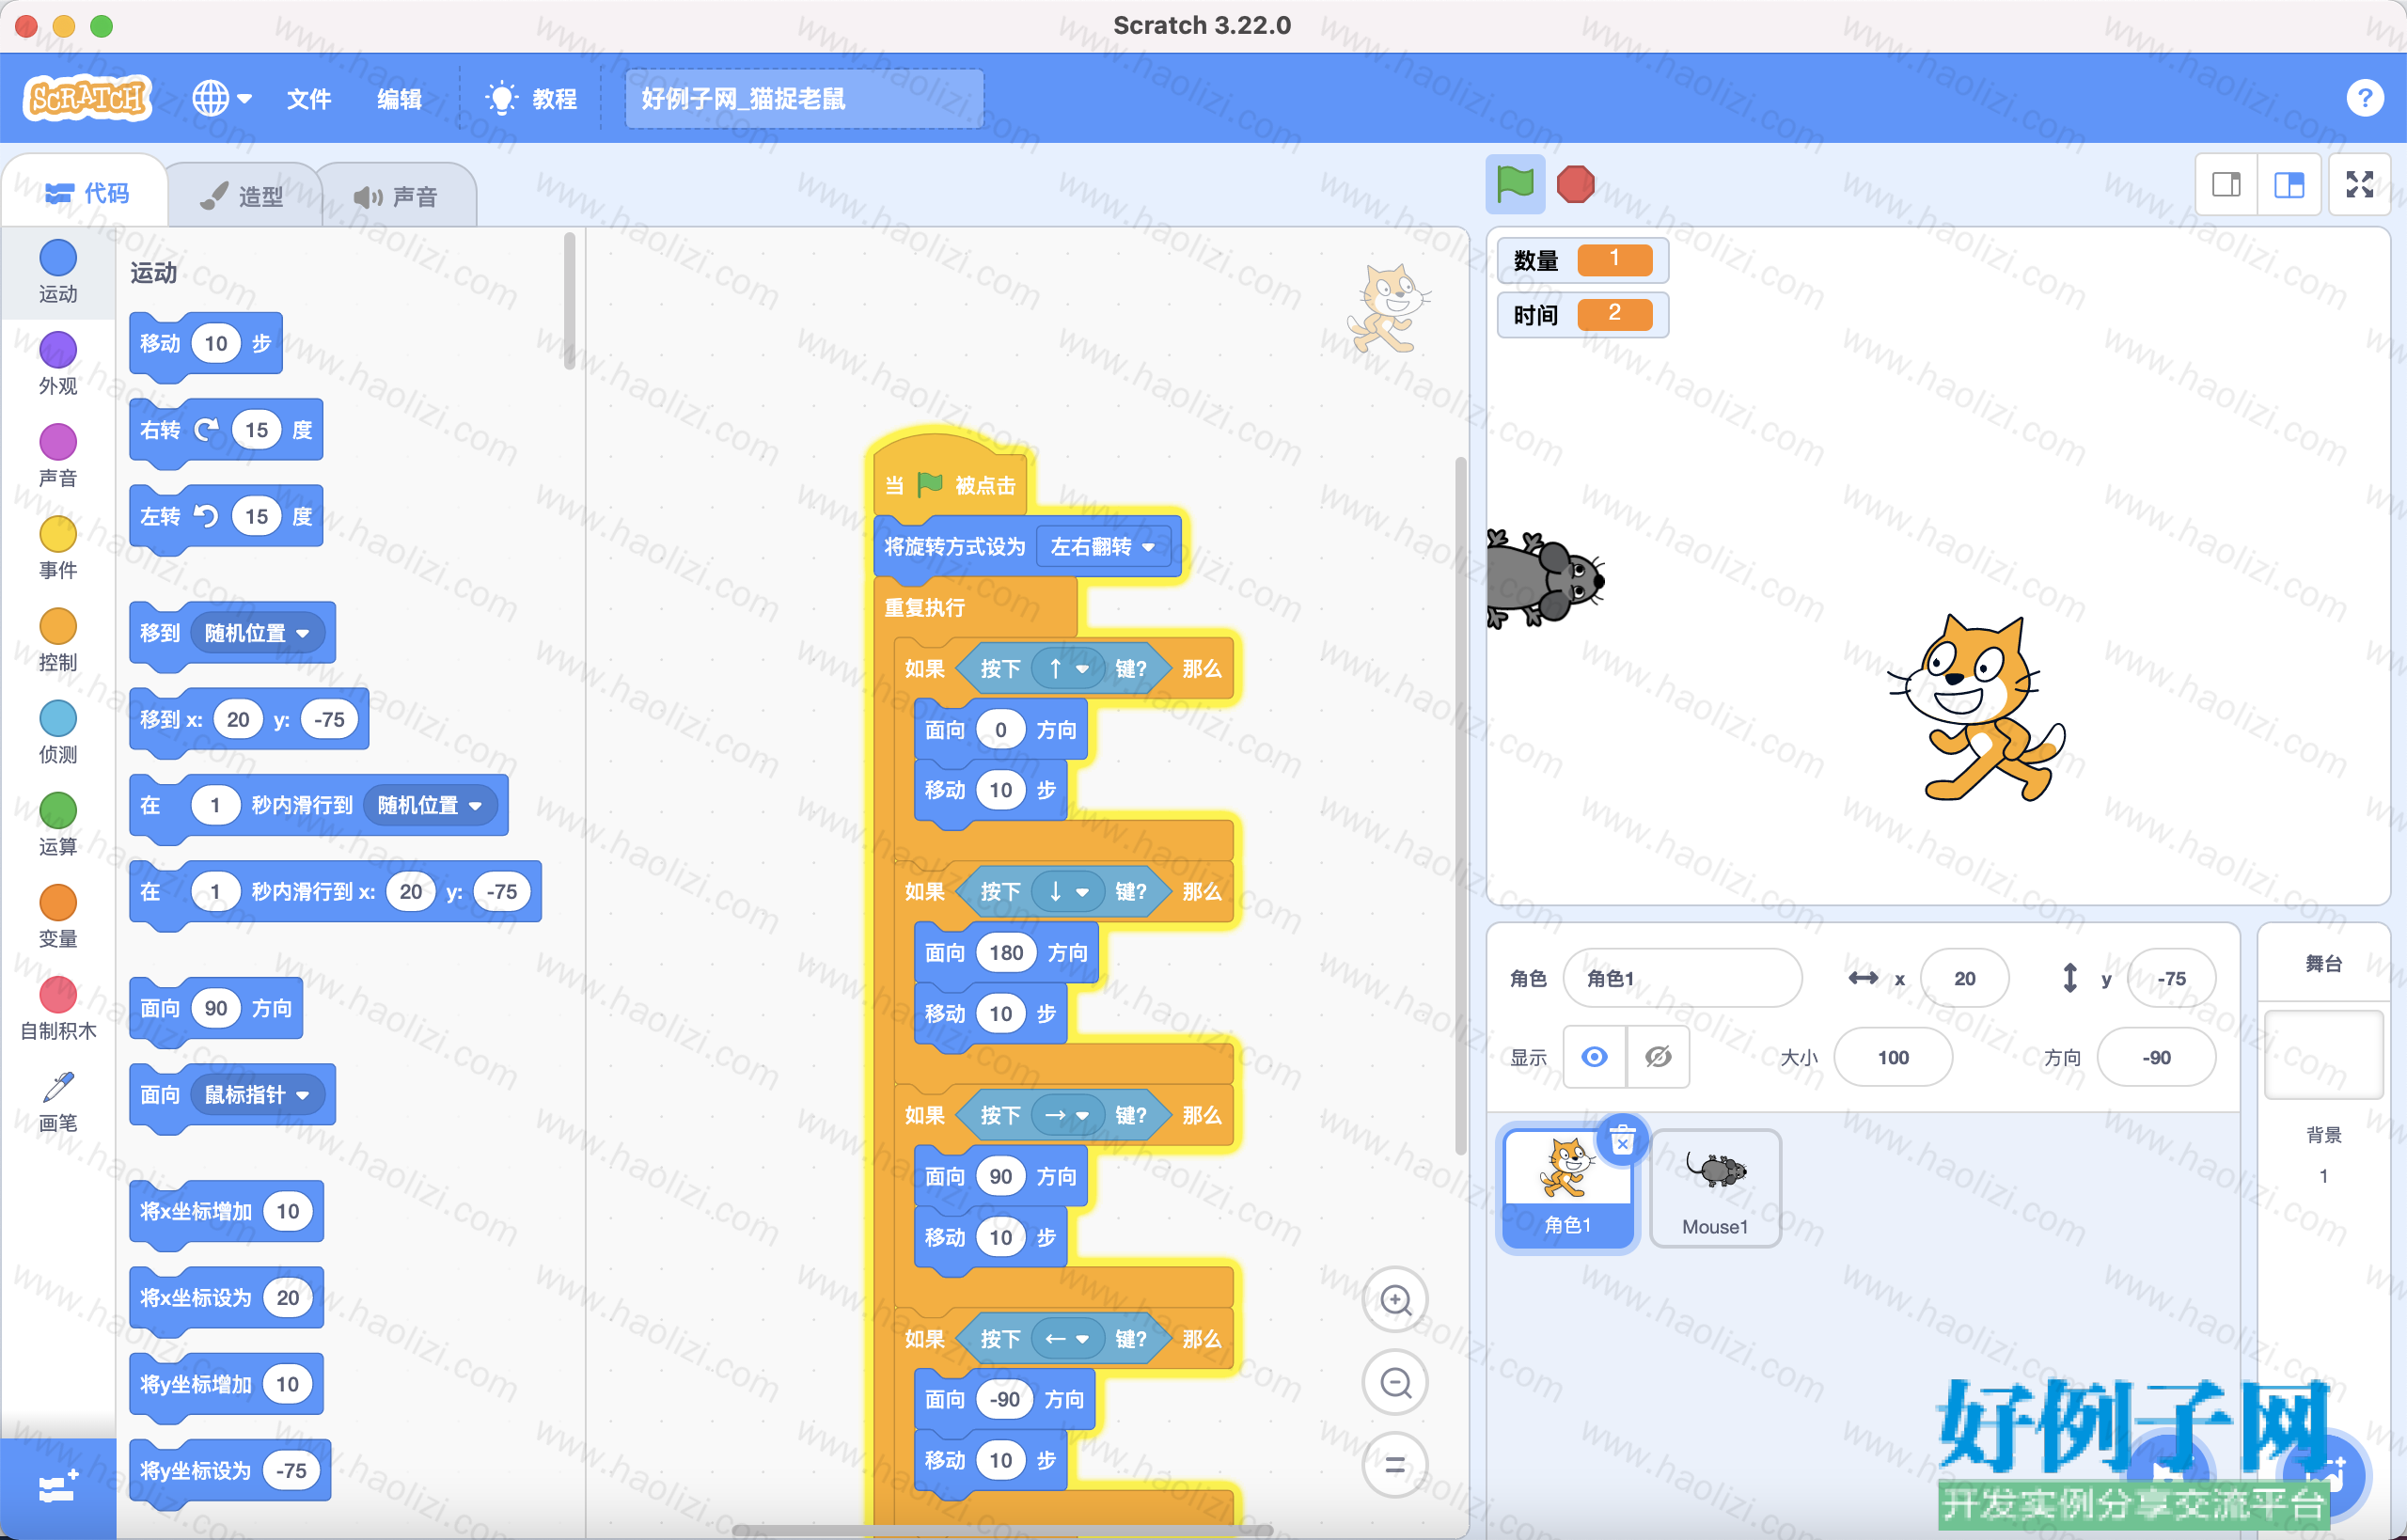
Task: Click the 时间 variable monitor on stage
Action: click(1582, 314)
